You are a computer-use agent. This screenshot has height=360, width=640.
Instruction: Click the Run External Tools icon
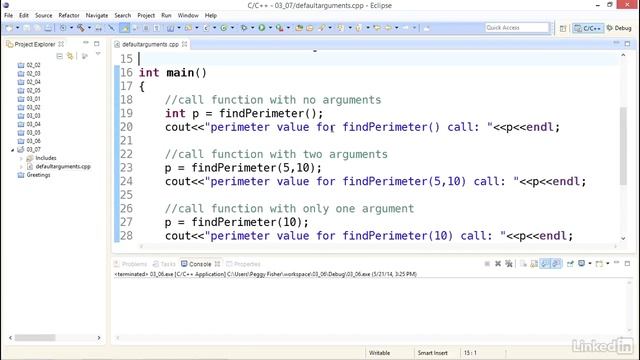[279, 28]
